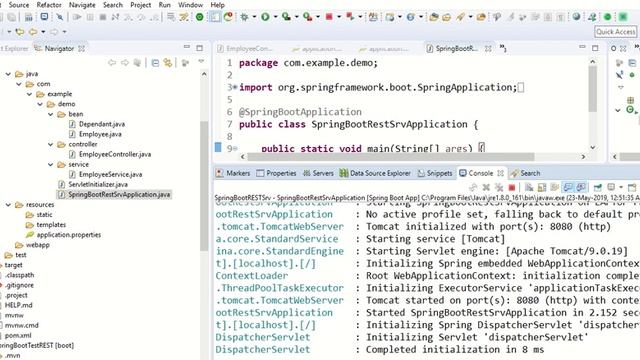
Task: Toggle Show Console on standard error change
Action: (x=581, y=187)
